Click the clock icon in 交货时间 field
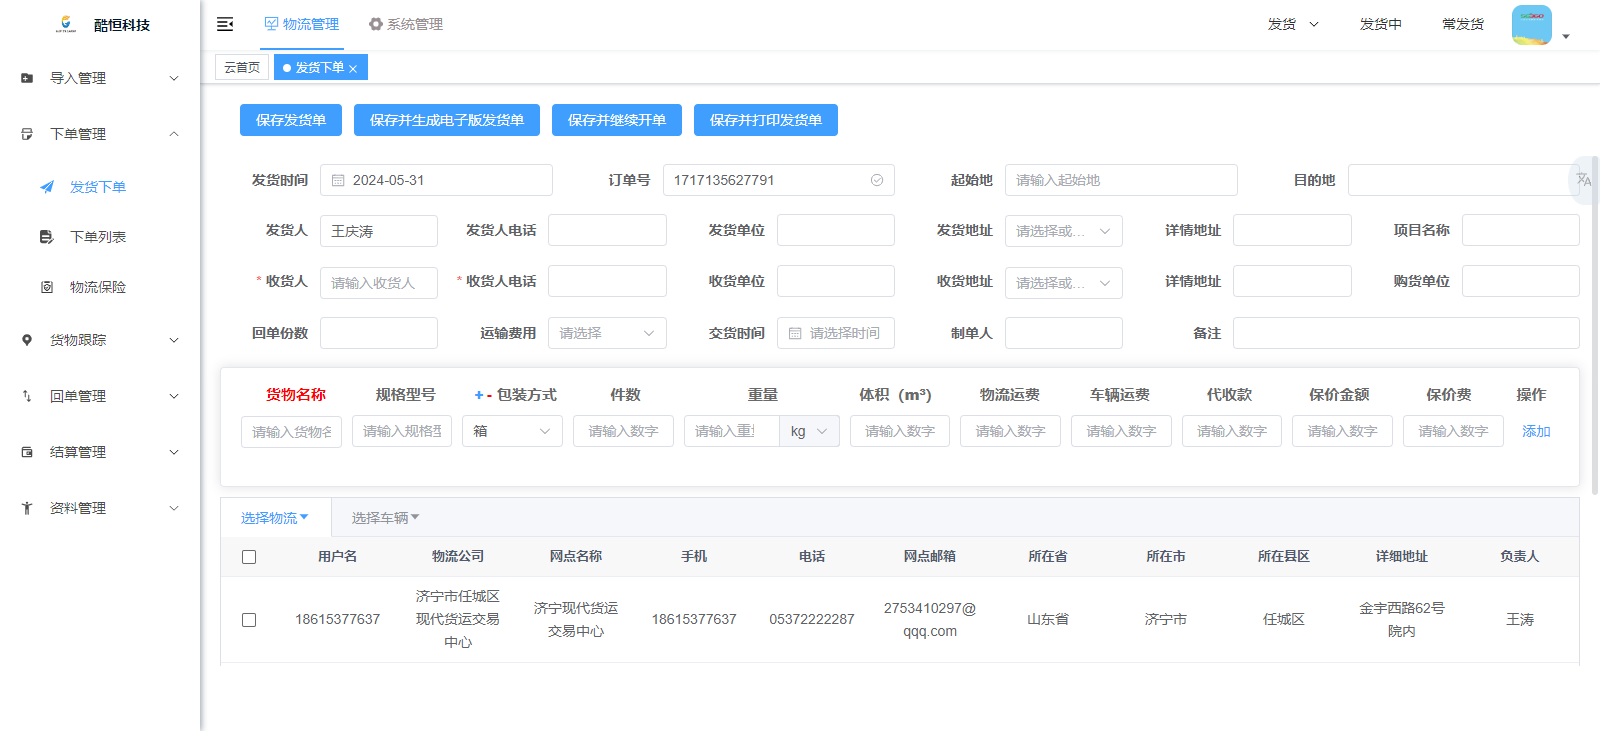The image size is (1600, 731). tap(795, 333)
